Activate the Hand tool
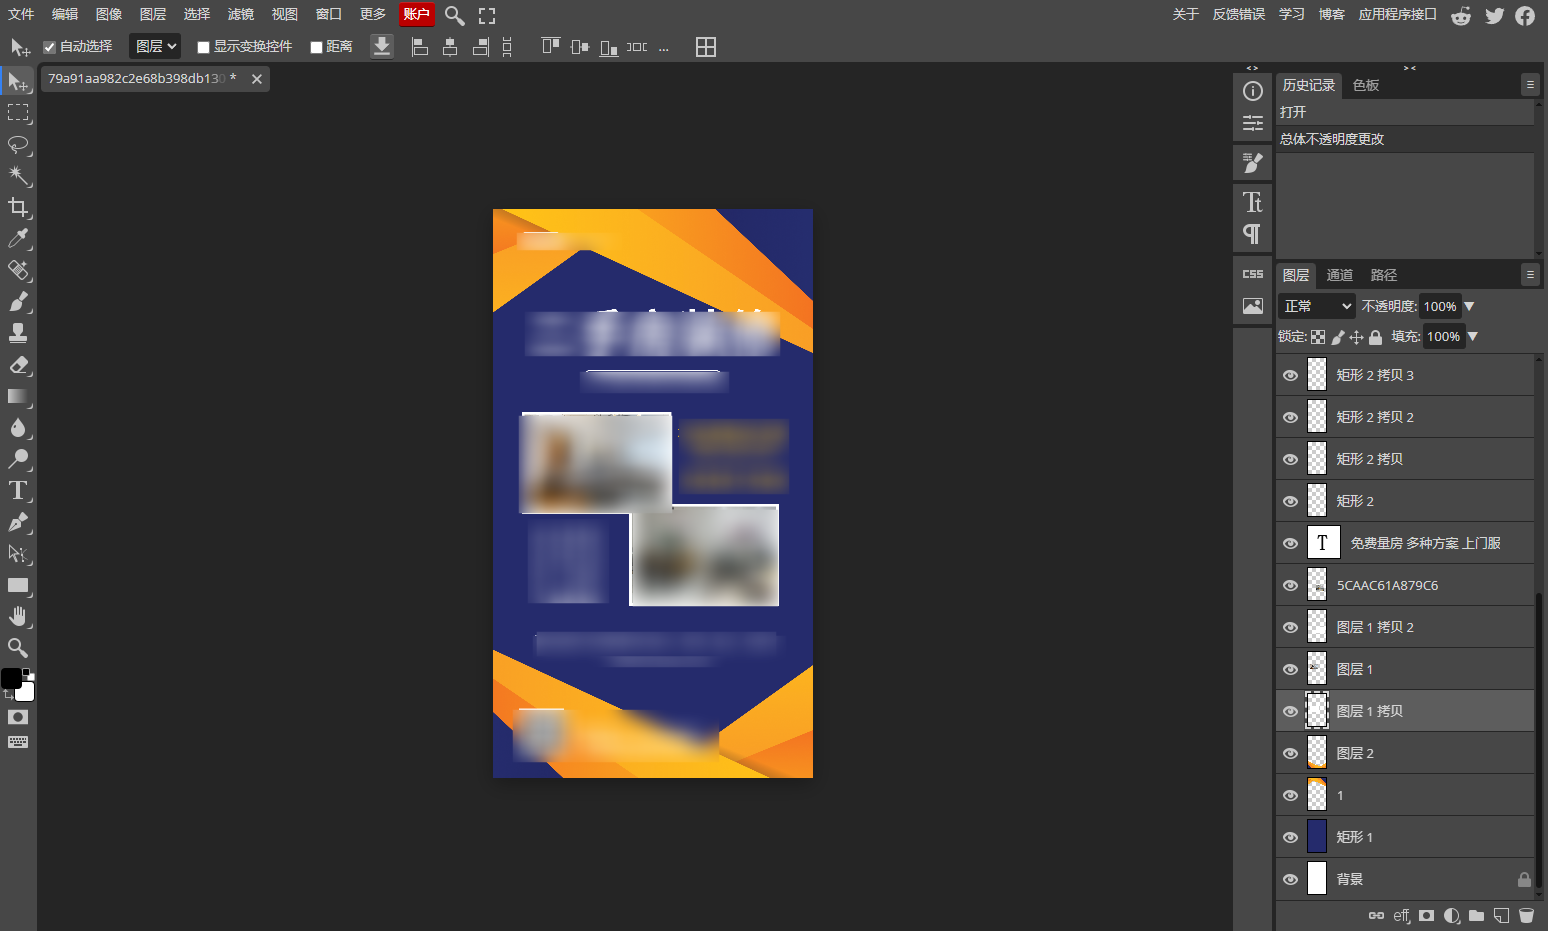 [x=18, y=616]
